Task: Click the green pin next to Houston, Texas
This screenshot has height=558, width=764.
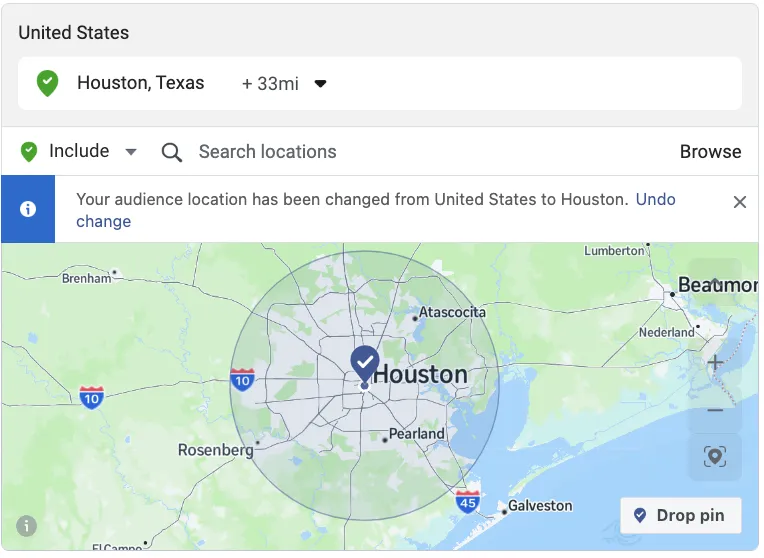Action: click(47, 83)
